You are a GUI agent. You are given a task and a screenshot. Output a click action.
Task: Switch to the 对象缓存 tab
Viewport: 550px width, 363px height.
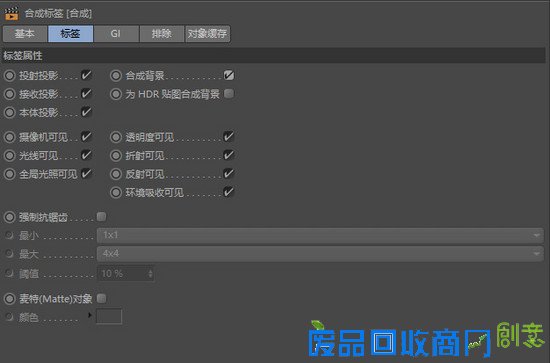pyautogui.click(x=208, y=34)
